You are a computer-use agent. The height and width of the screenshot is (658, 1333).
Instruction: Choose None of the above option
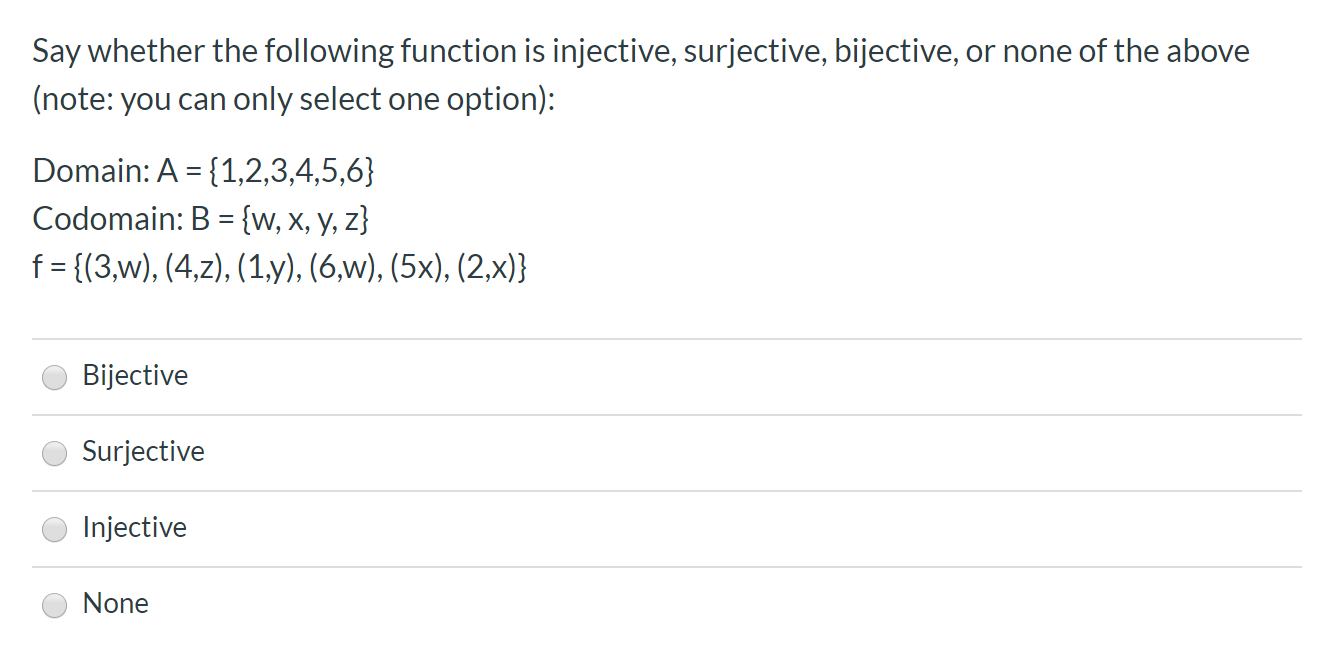pyautogui.click(x=55, y=605)
